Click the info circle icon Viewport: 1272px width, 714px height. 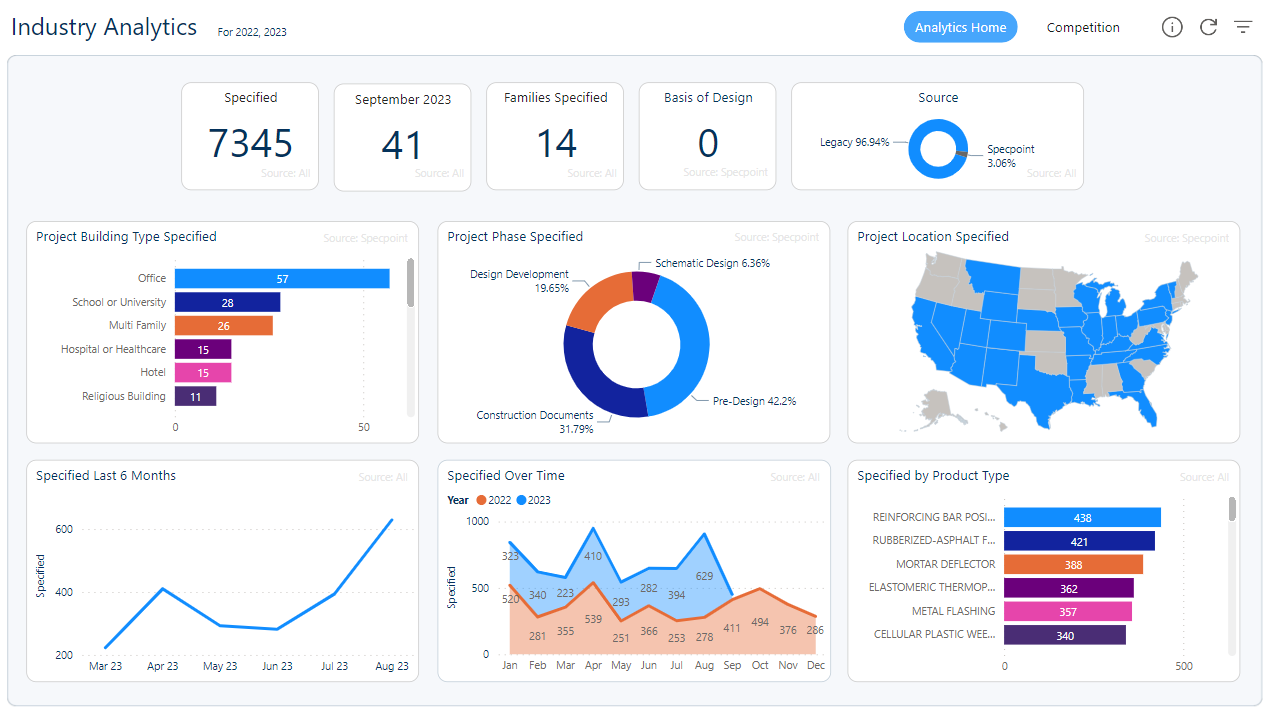pyautogui.click(x=1172, y=27)
